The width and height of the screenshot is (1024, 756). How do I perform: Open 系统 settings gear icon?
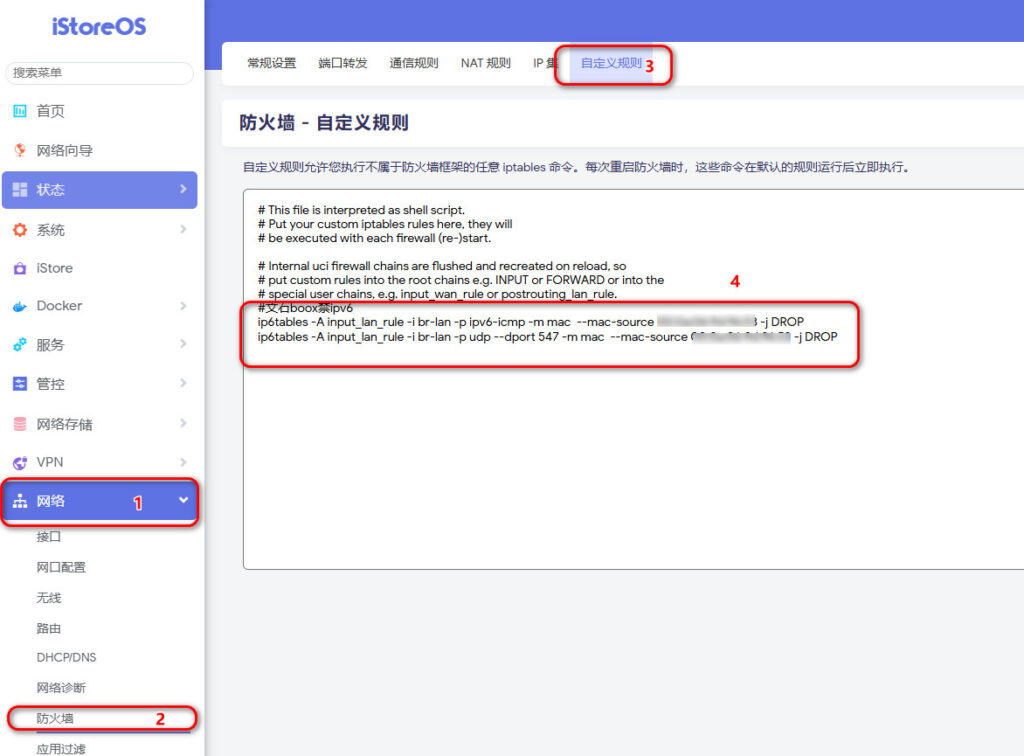[x=22, y=229]
